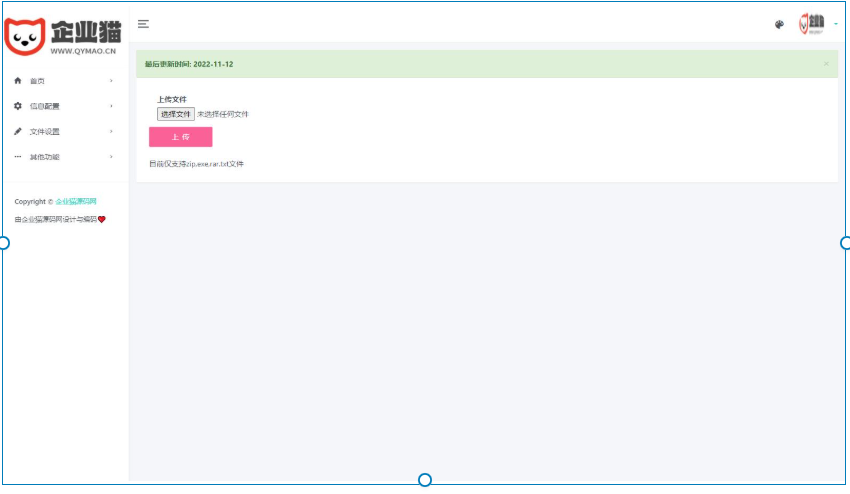850x494 pixels.
Task: Click the home icon beside 首页
Action: [18, 81]
